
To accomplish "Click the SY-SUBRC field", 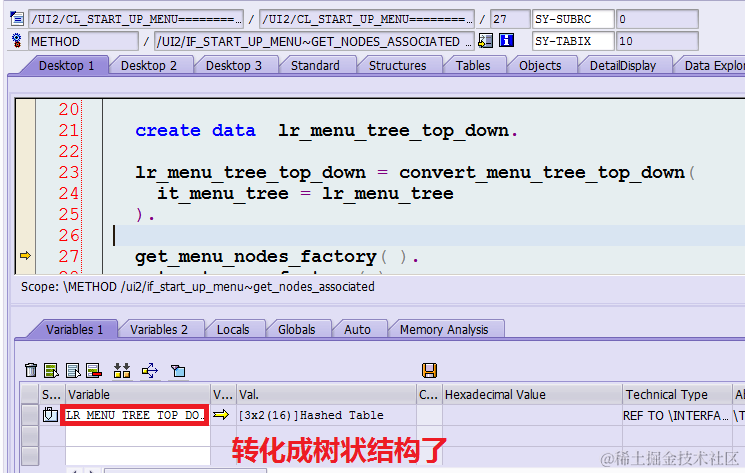I will (x=573, y=19).
